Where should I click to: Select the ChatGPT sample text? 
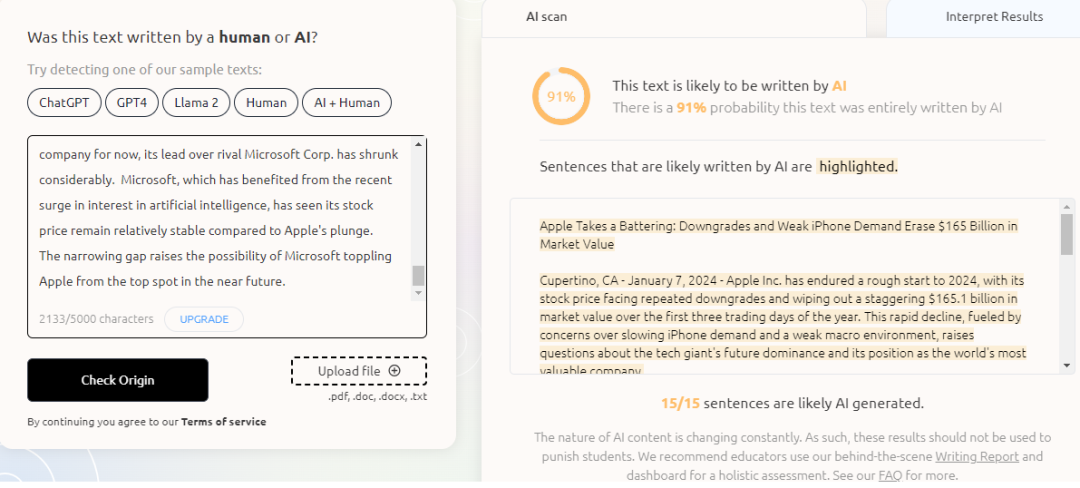64,102
